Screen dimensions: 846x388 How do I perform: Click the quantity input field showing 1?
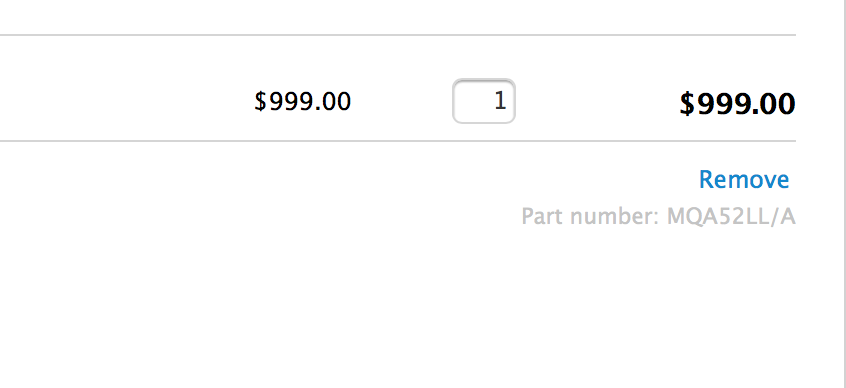[484, 101]
